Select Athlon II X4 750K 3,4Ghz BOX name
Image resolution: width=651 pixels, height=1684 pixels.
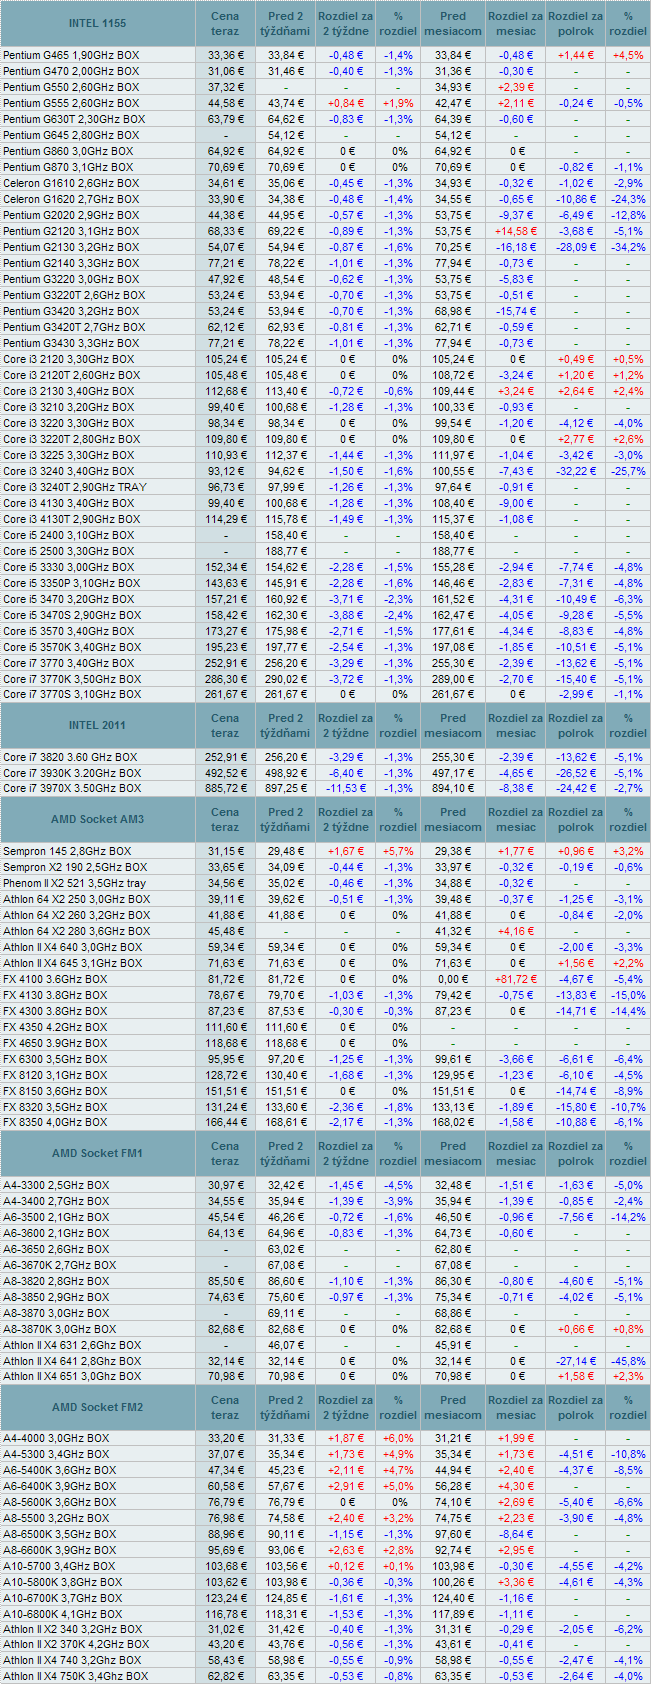pos(75,1676)
